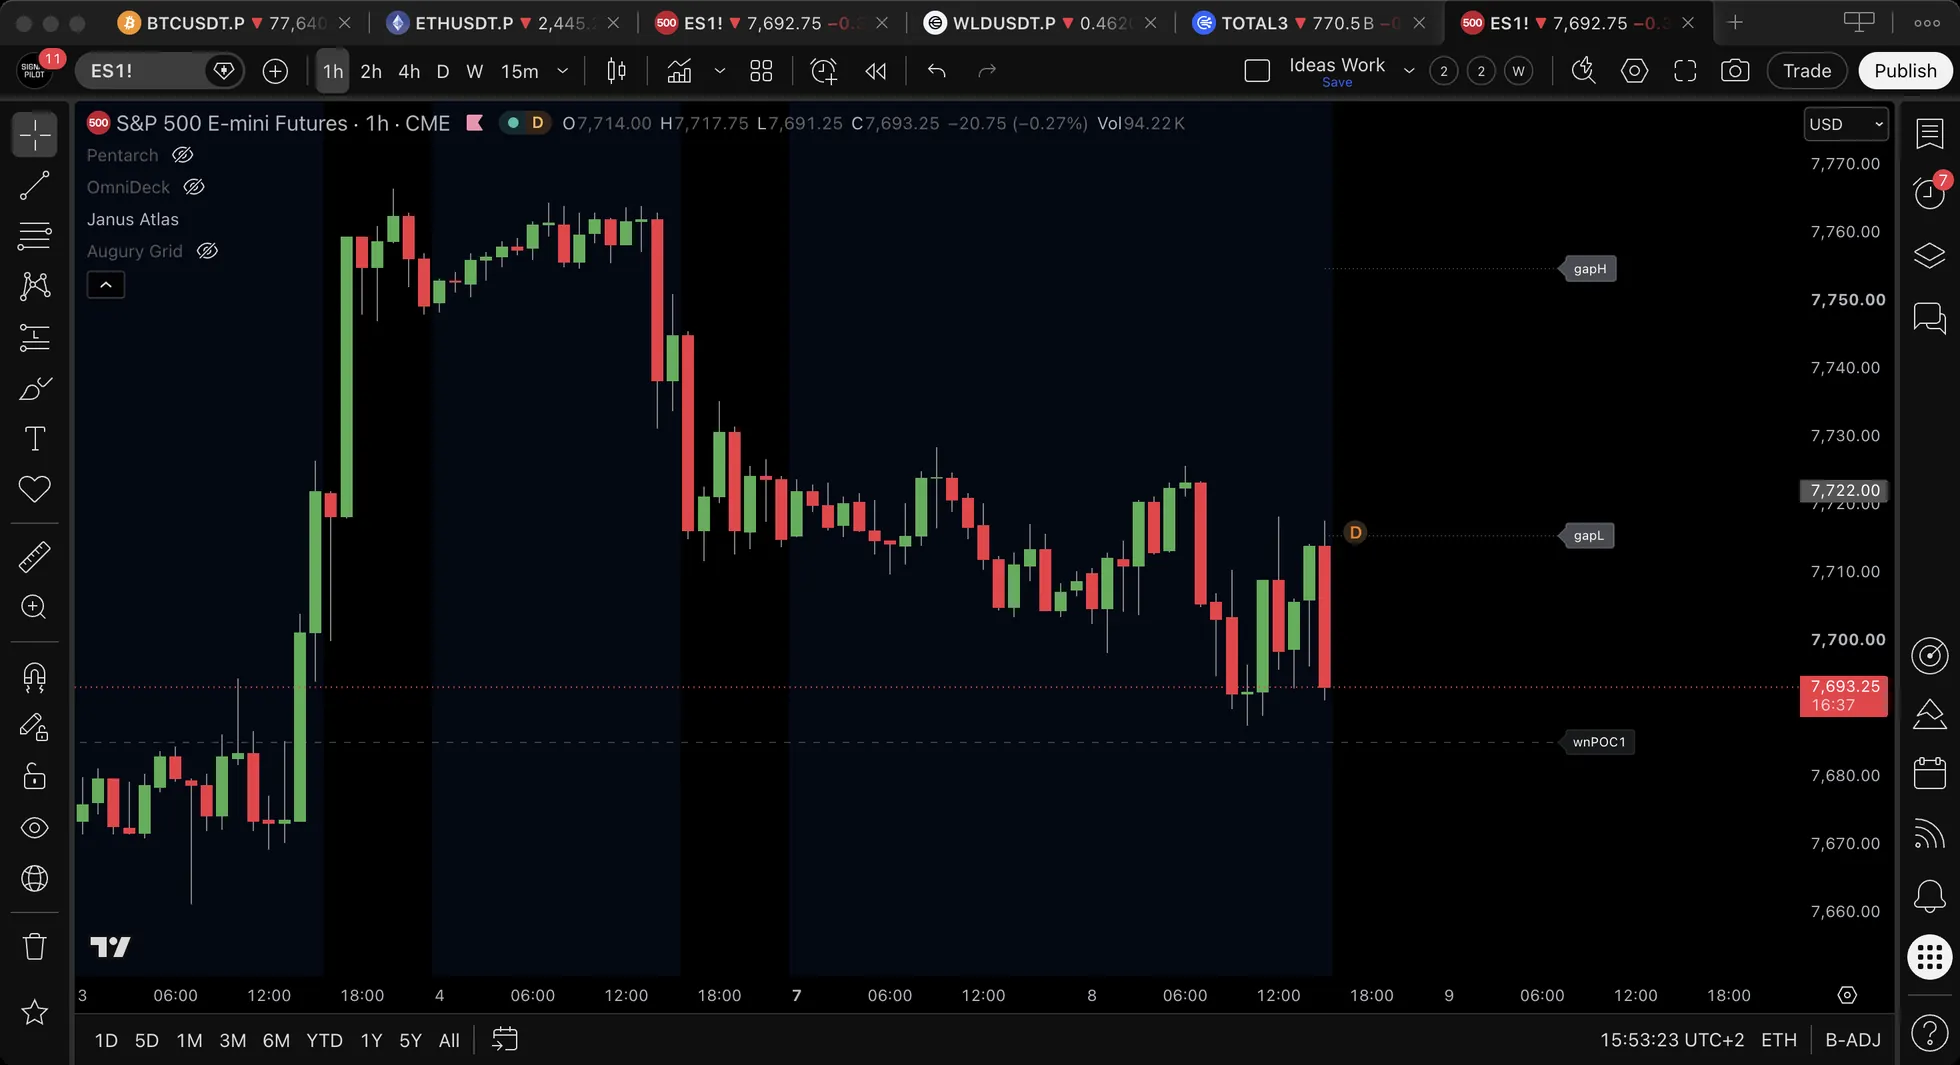The height and width of the screenshot is (1065, 1960).
Task: Select the text annotation tool
Action: [34, 439]
